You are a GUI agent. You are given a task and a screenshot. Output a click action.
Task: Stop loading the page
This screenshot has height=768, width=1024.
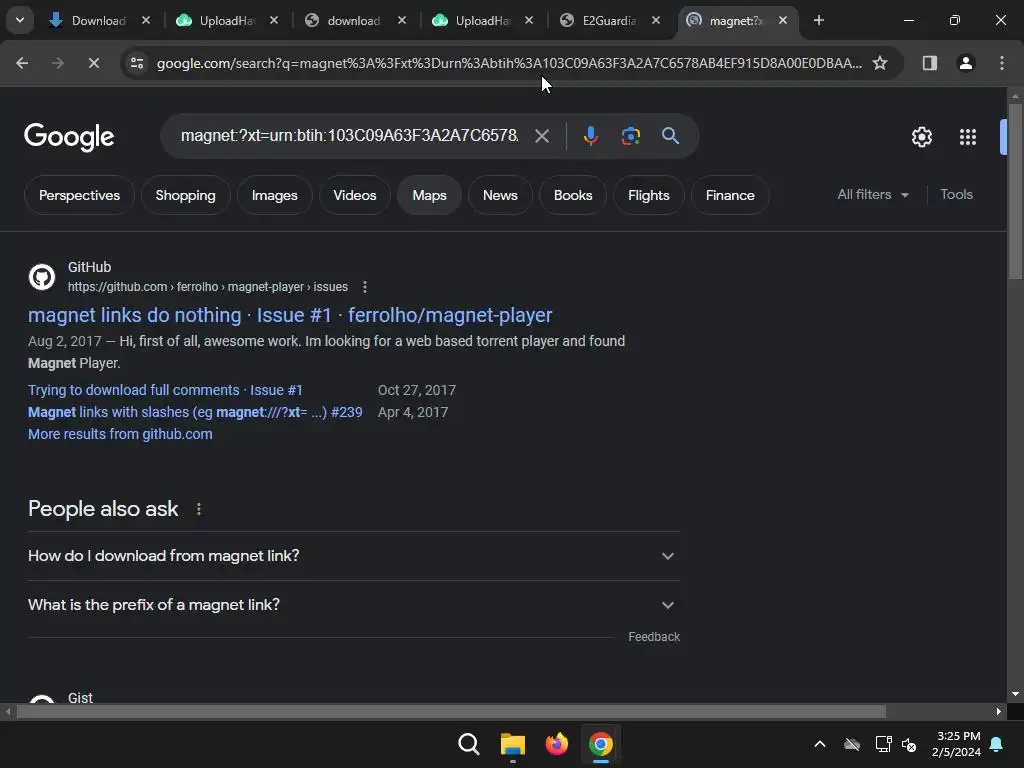click(93, 63)
